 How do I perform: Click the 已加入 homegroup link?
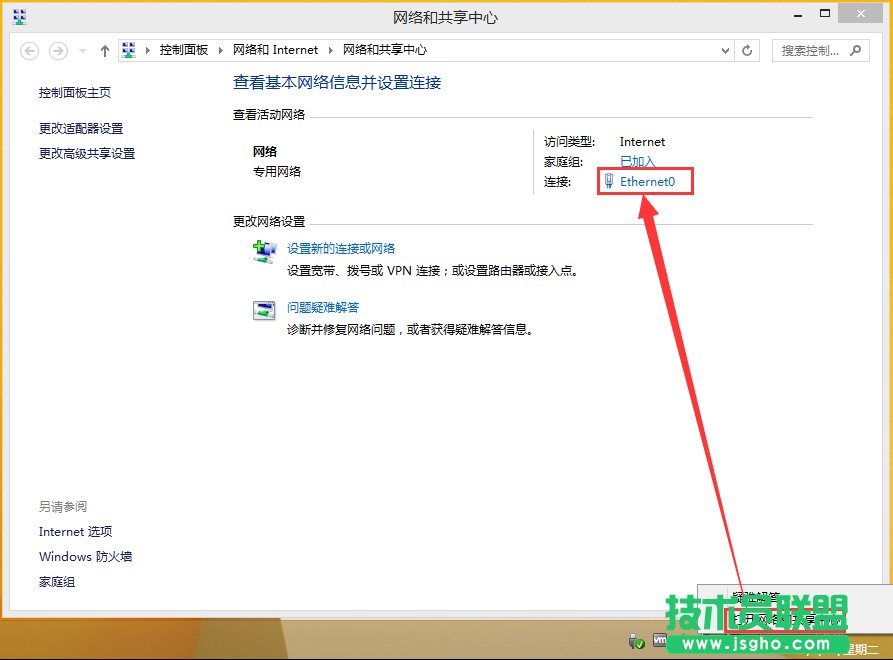click(x=637, y=161)
